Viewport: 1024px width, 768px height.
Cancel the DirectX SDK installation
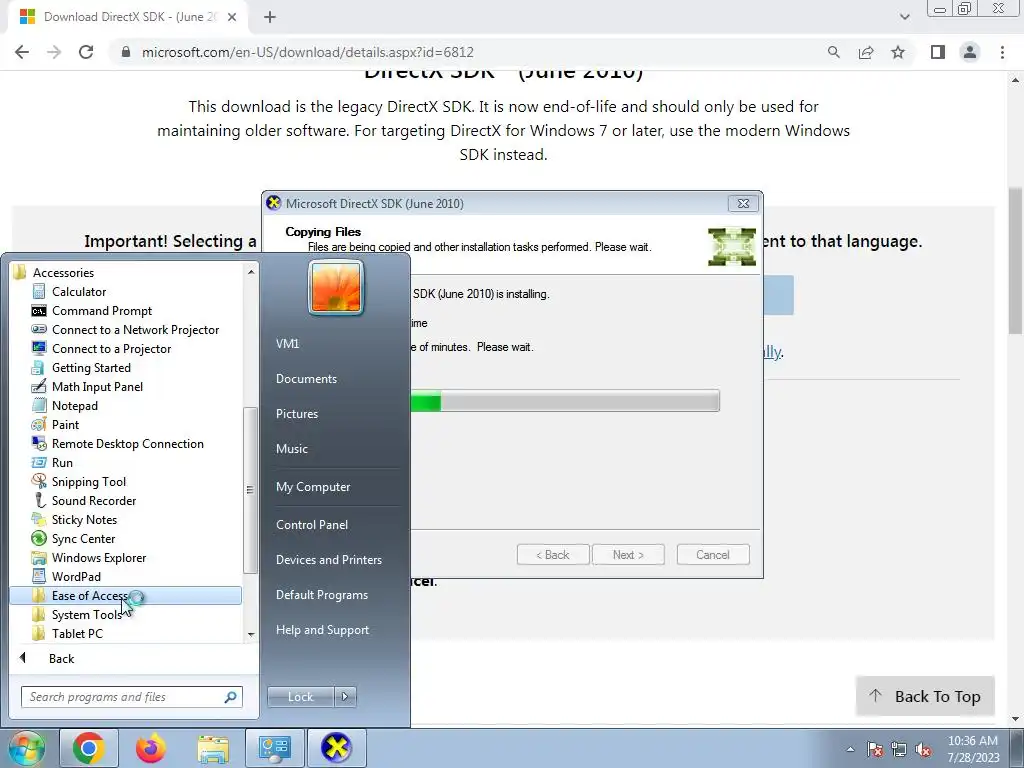tap(712, 554)
